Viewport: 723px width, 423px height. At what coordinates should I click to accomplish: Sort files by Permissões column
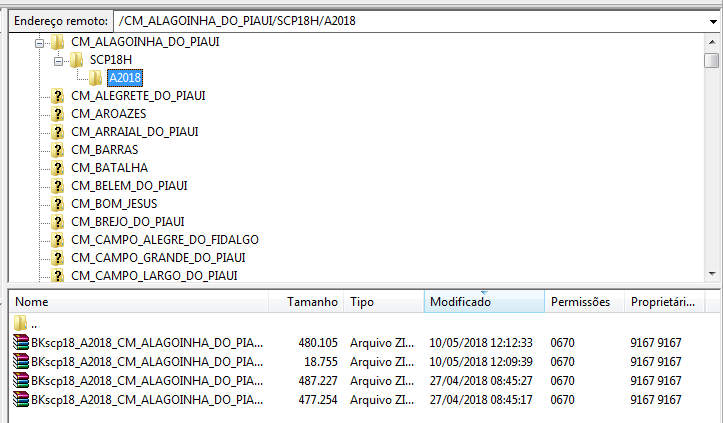pos(584,302)
